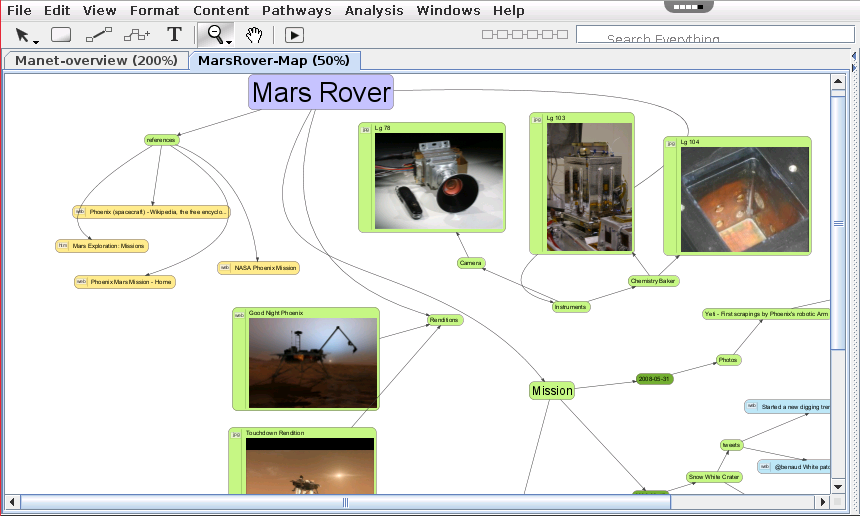Activate the link drawing tool
Image resolution: width=860 pixels, height=516 pixels.
(x=99, y=35)
